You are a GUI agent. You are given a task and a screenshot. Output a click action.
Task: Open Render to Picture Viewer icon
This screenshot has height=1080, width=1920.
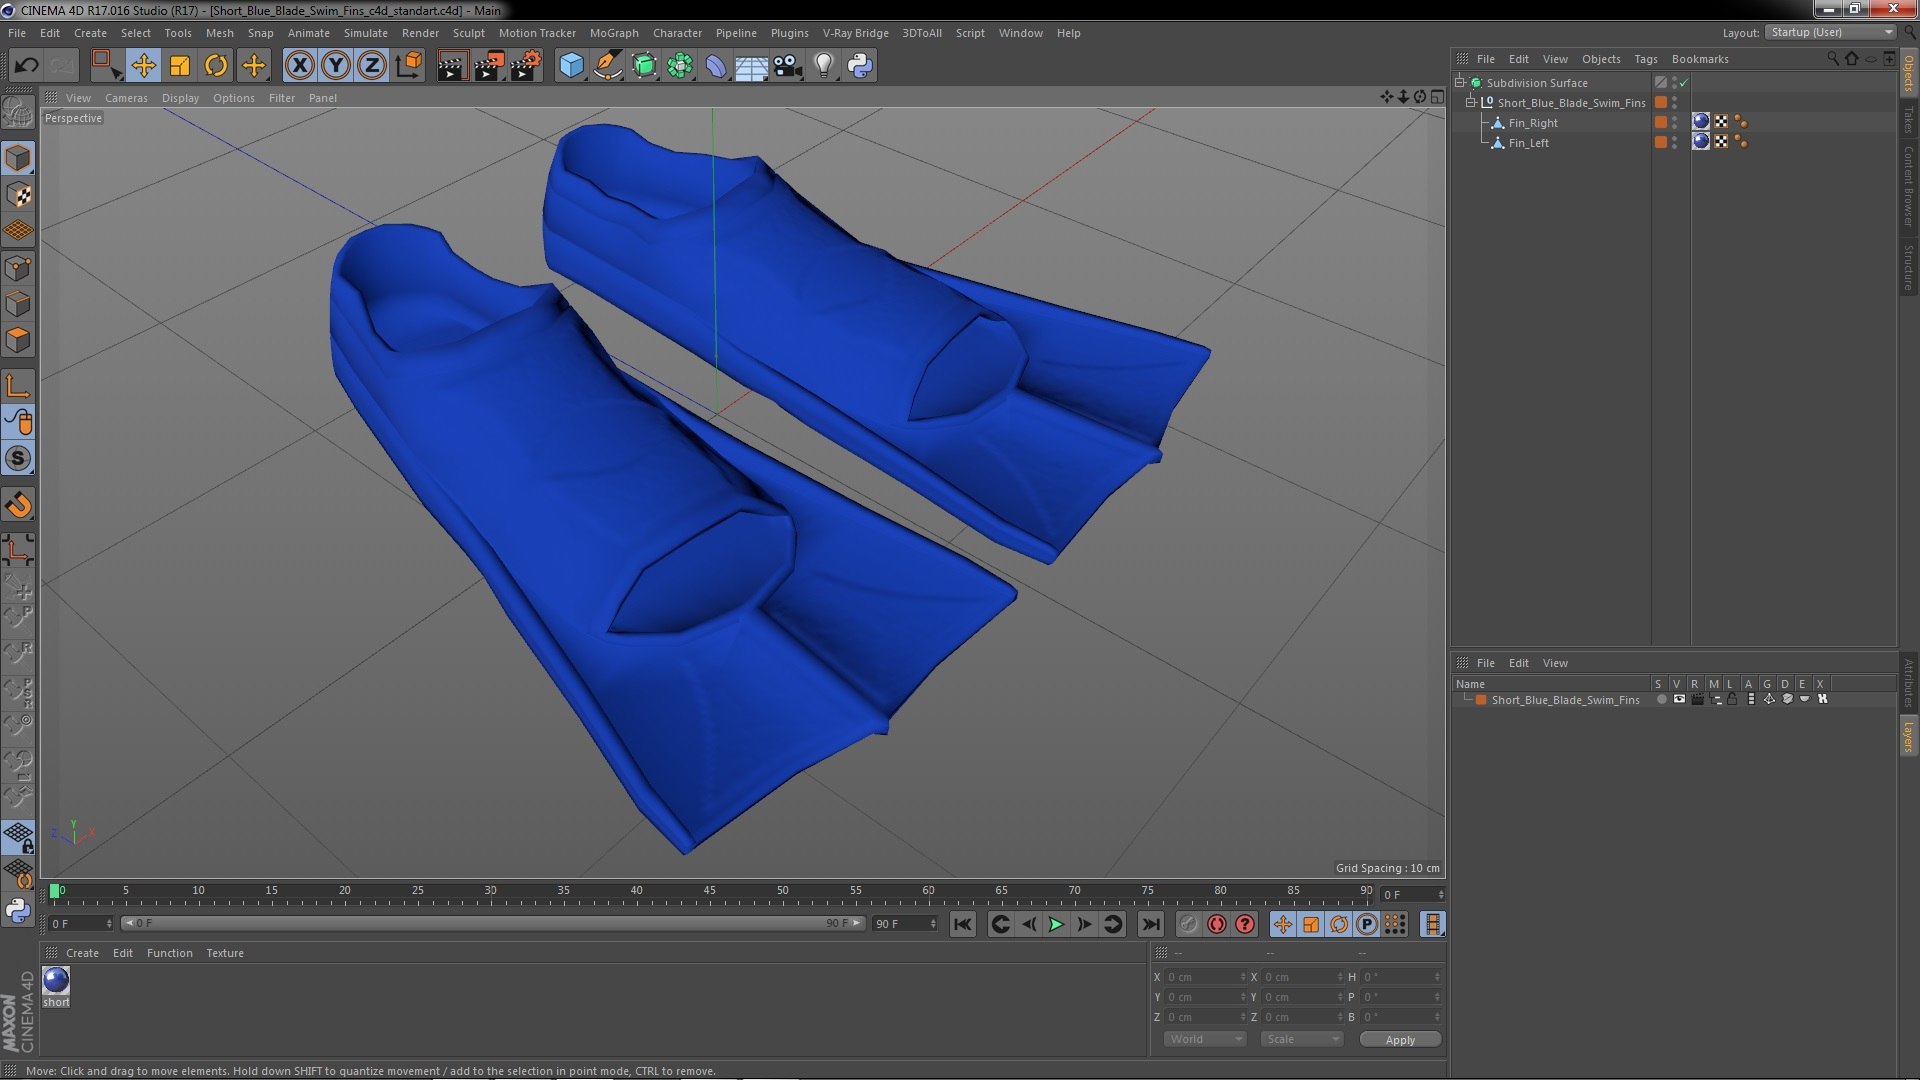[488, 66]
